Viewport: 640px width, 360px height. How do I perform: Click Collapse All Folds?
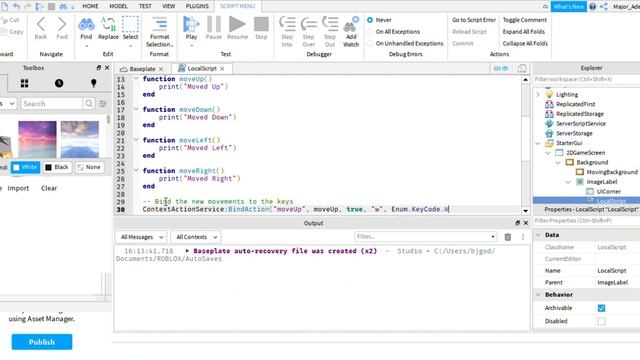[525, 43]
